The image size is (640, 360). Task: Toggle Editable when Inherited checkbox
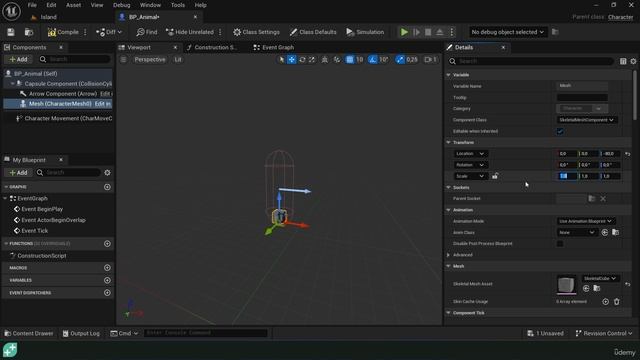[x=560, y=131]
